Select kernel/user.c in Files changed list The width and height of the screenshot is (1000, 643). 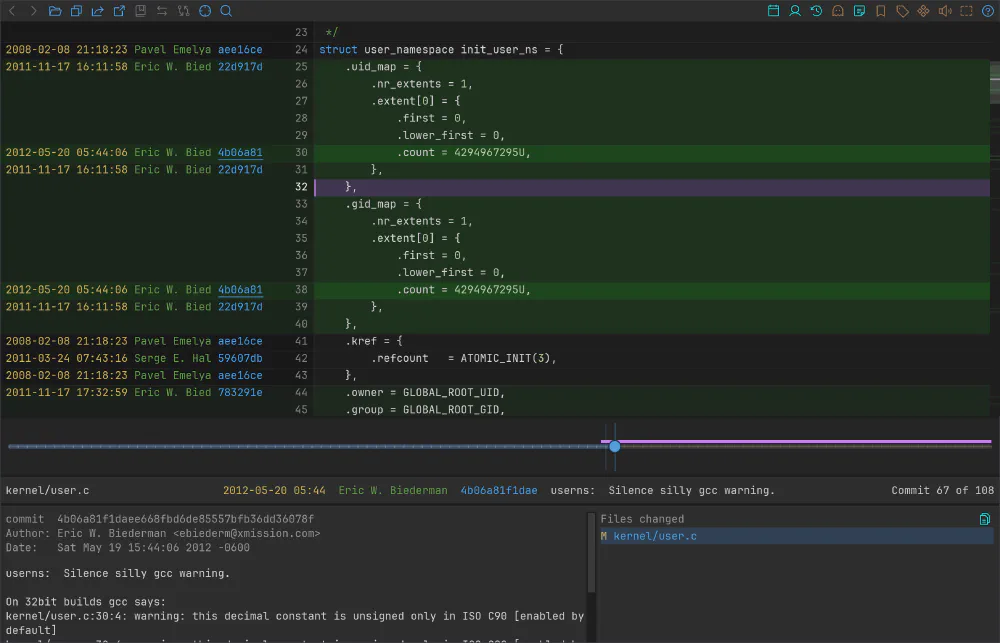(x=796, y=536)
